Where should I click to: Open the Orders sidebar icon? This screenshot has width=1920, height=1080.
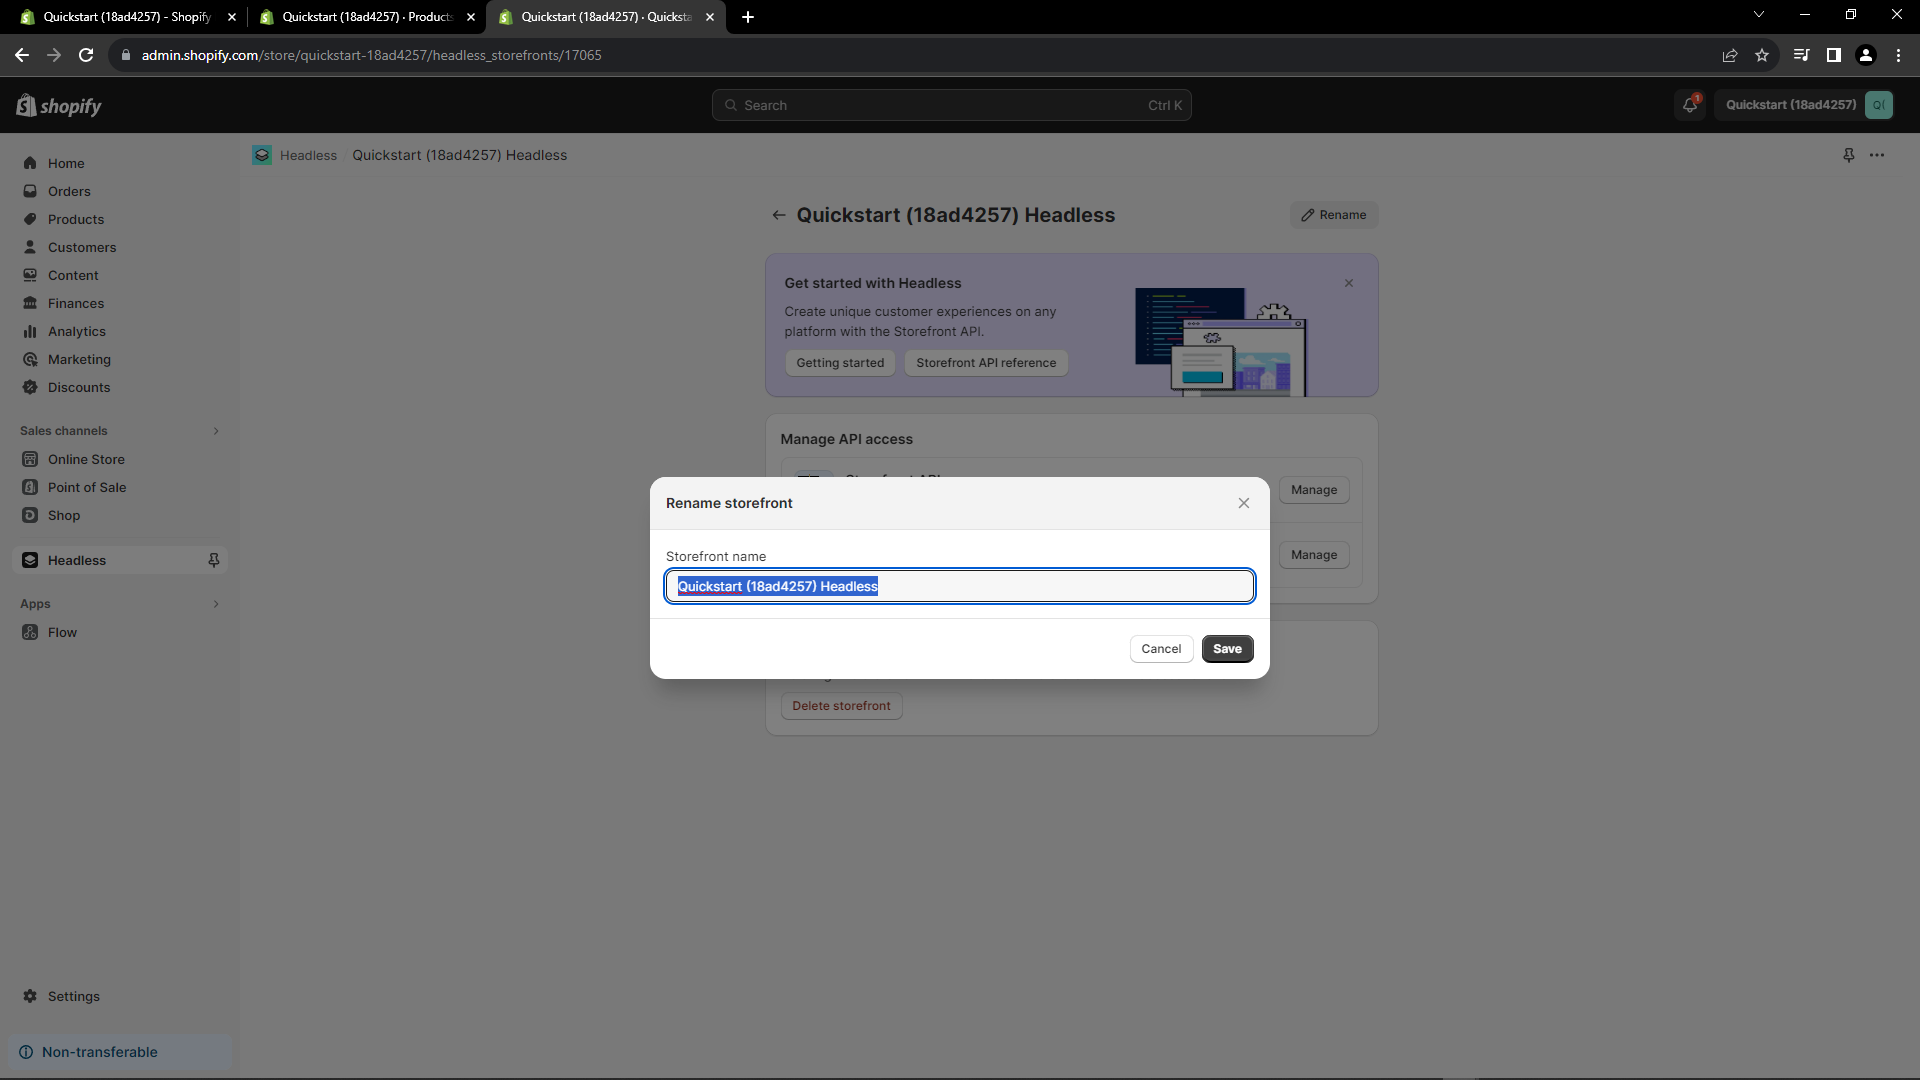coord(30,191)
